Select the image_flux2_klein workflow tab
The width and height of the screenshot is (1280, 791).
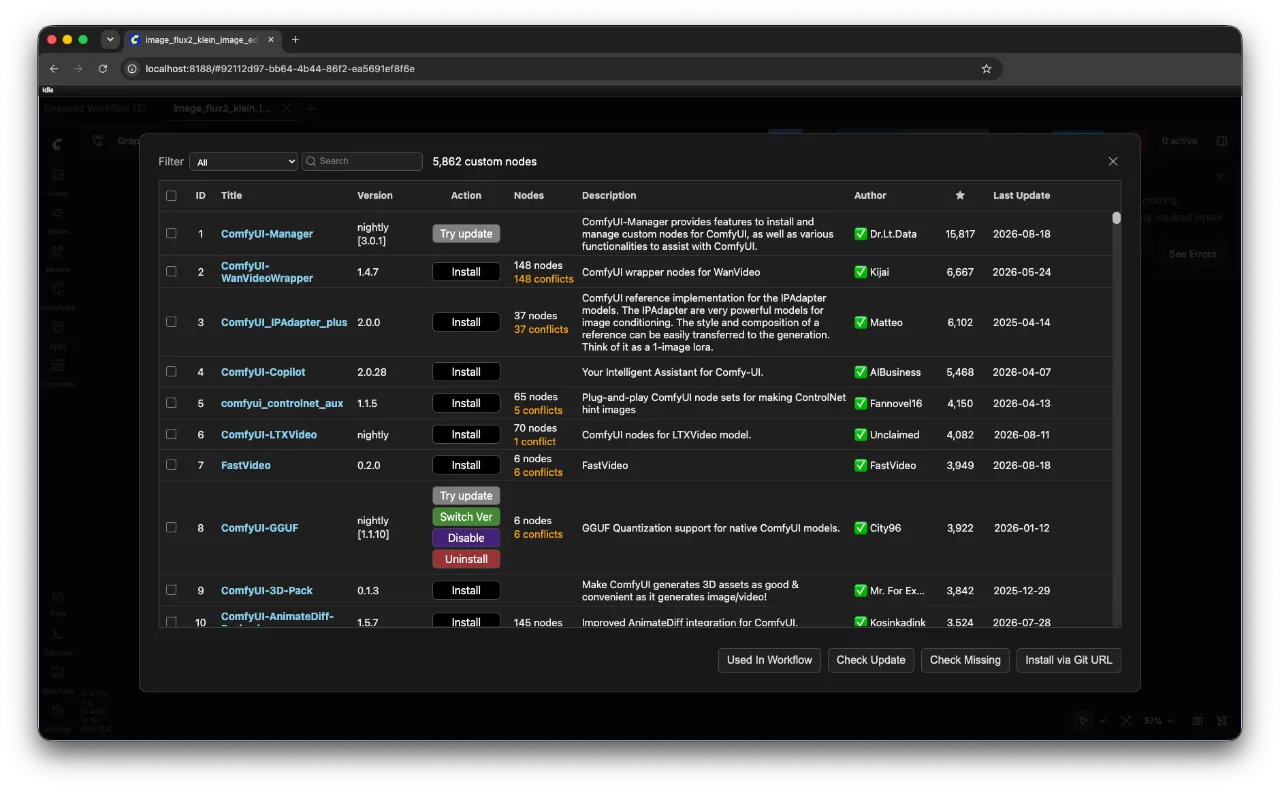point(221,108)
